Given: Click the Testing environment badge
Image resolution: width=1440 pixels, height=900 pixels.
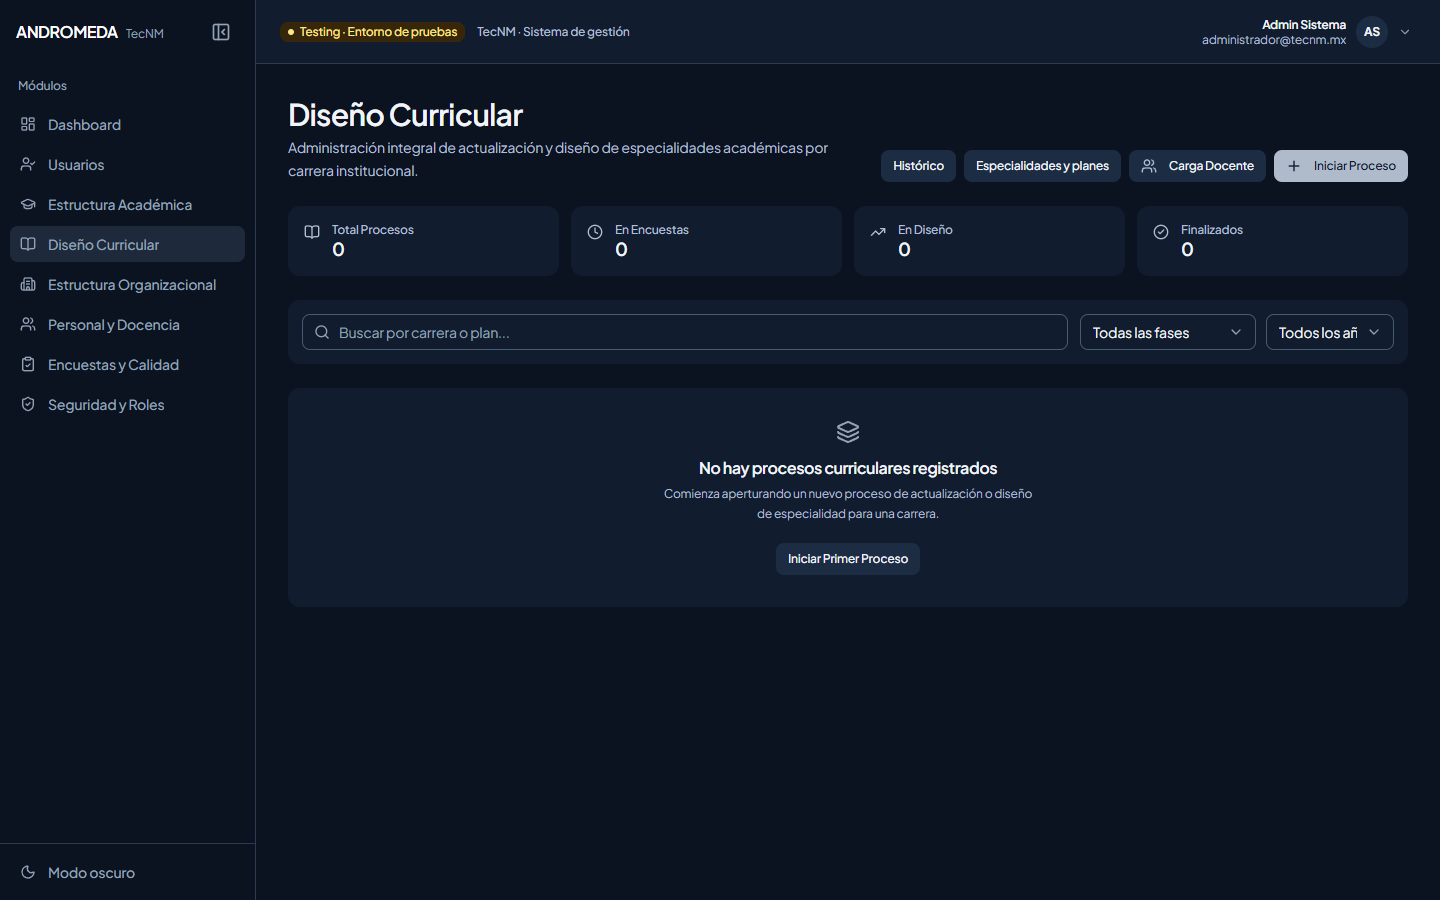Looking at the screenshot, I should pyautogui.click(x=372, y=32).
